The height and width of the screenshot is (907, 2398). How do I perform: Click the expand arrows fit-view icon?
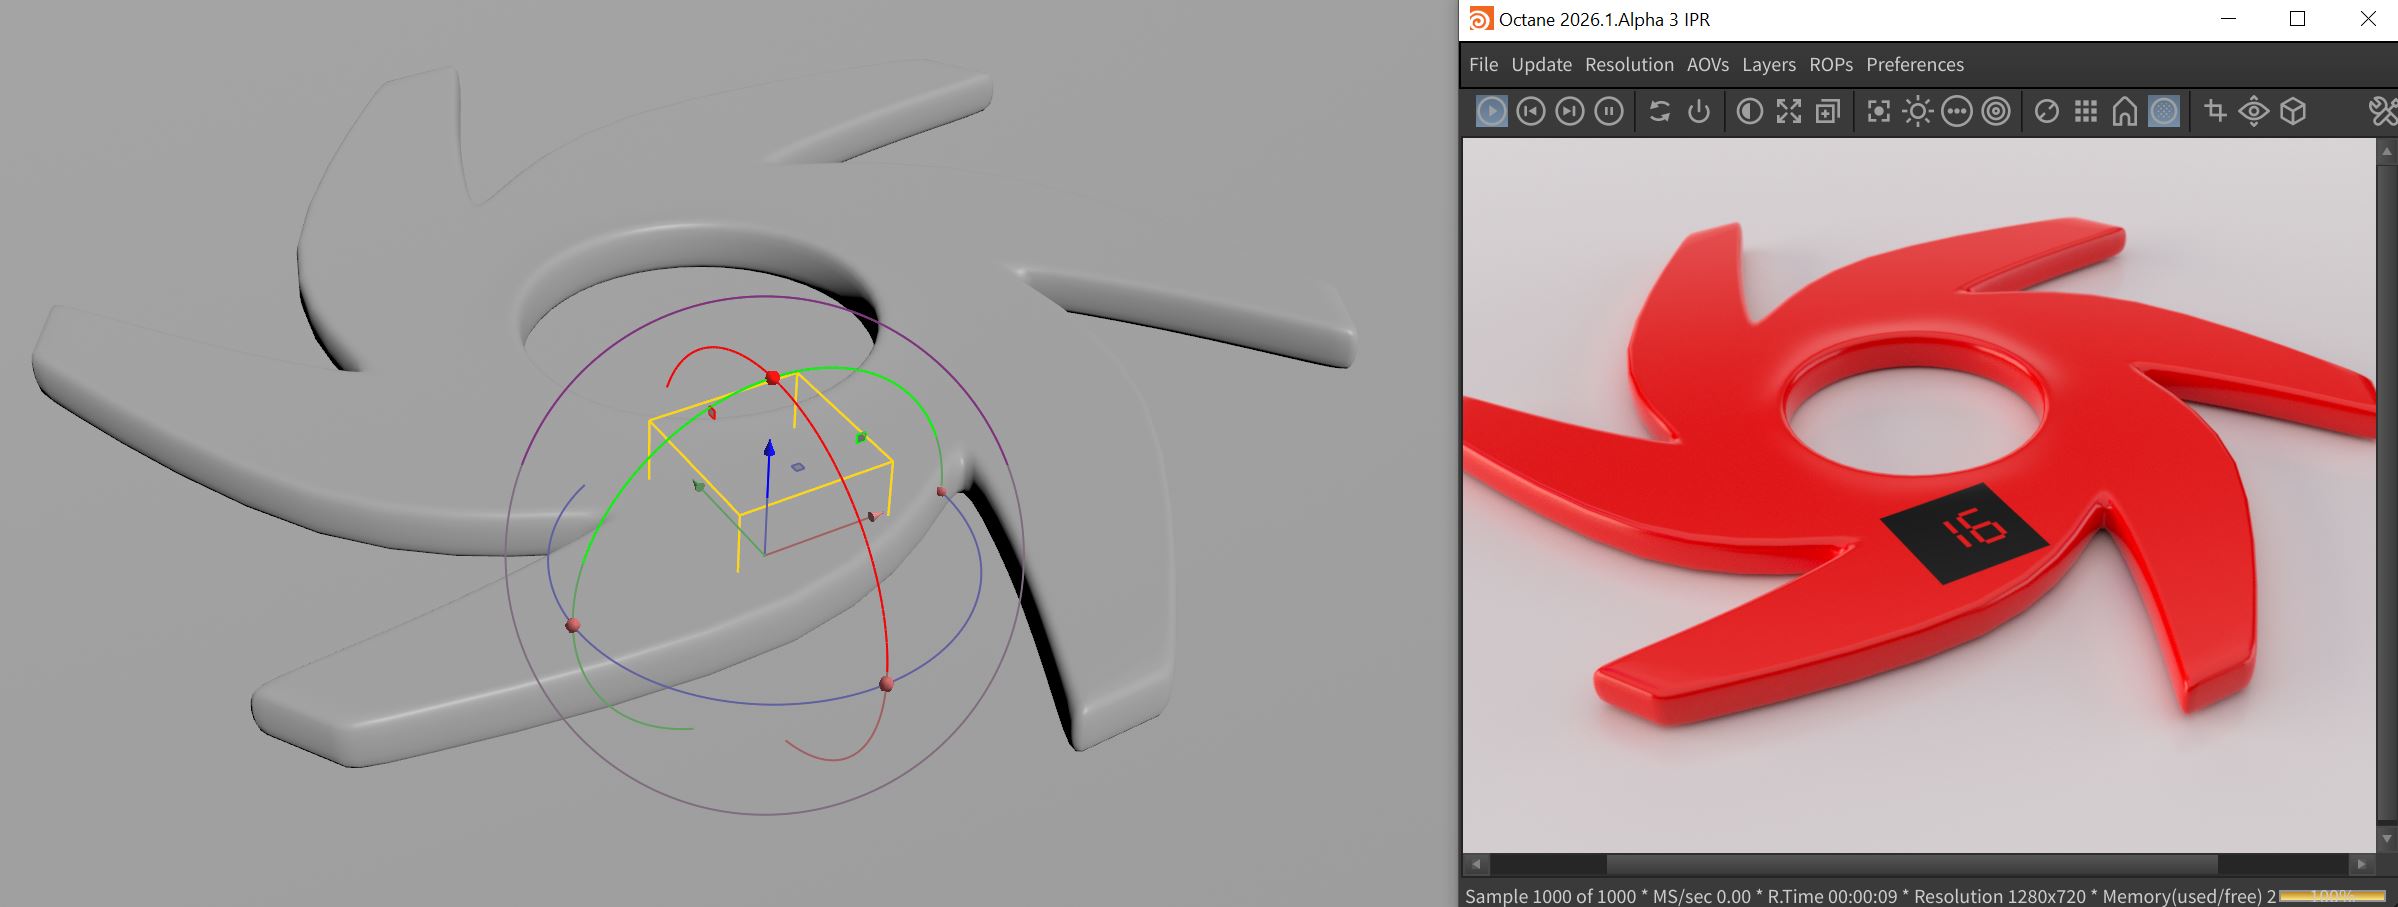tap(1788, 111)
